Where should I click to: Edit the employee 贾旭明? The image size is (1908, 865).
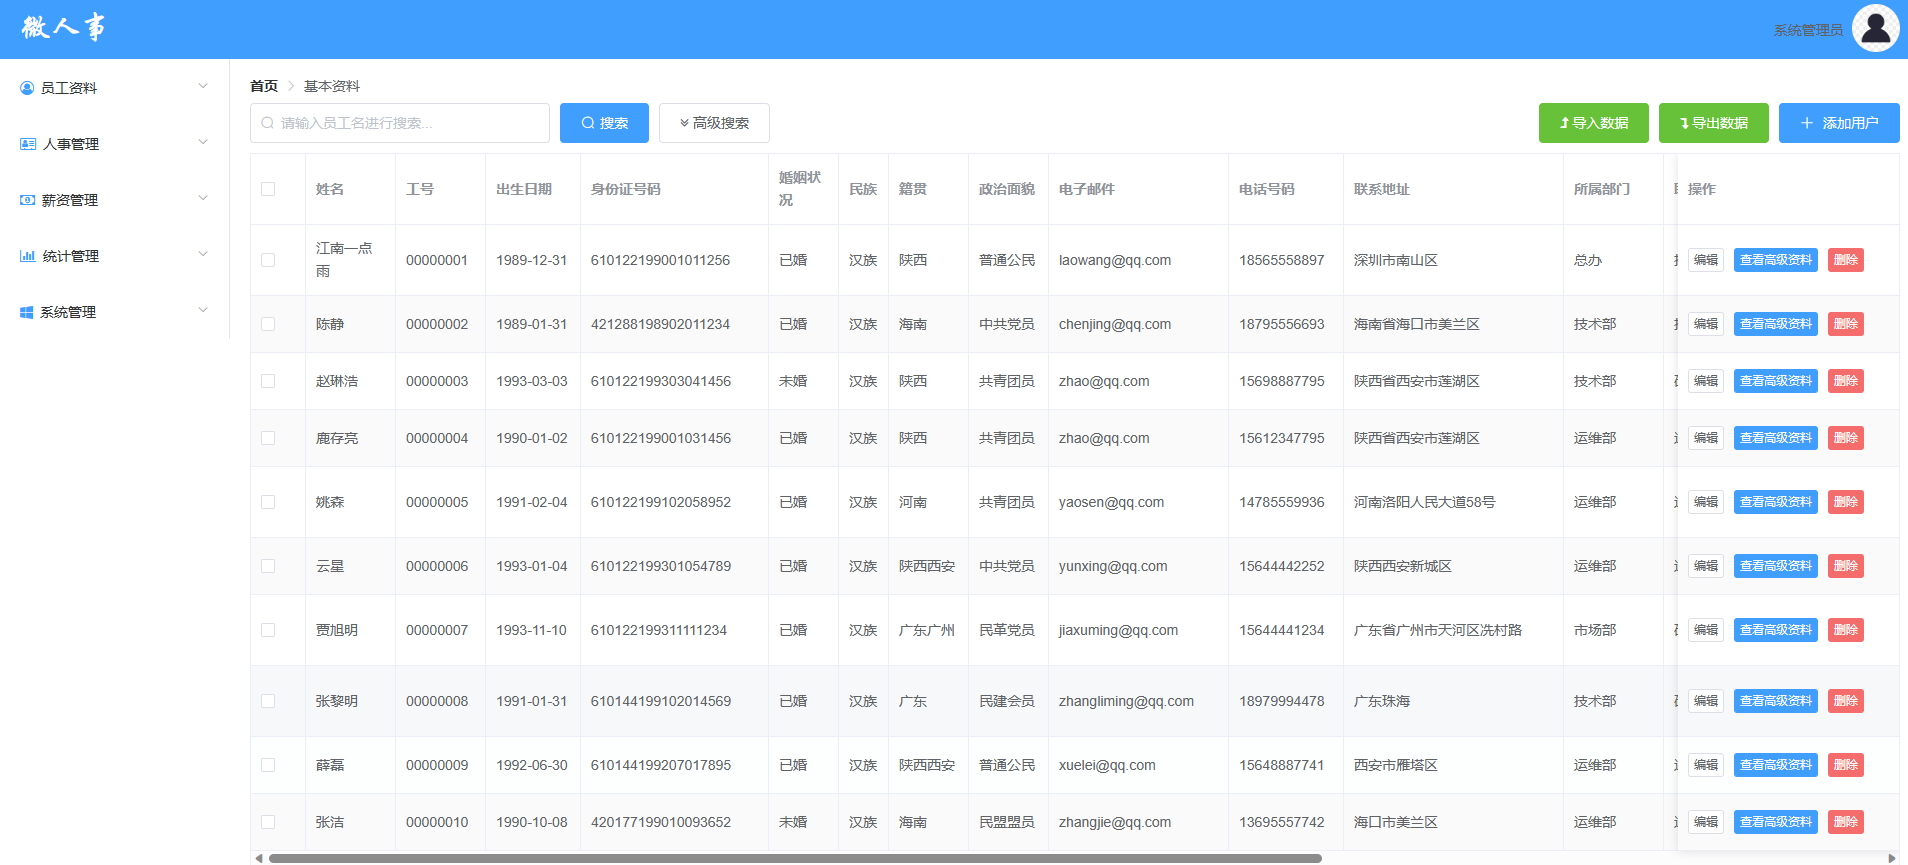coord(1706,630)
